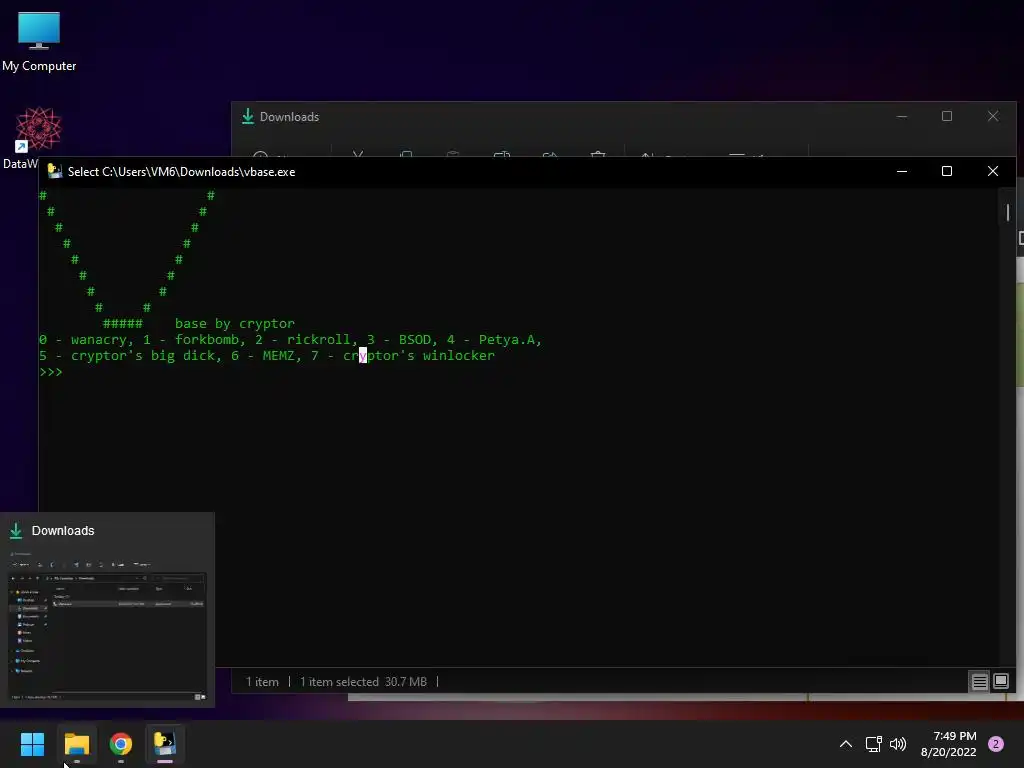Close the Downloads explorer window
Screen dimensions: 1024x768
(x=993, y=116)
